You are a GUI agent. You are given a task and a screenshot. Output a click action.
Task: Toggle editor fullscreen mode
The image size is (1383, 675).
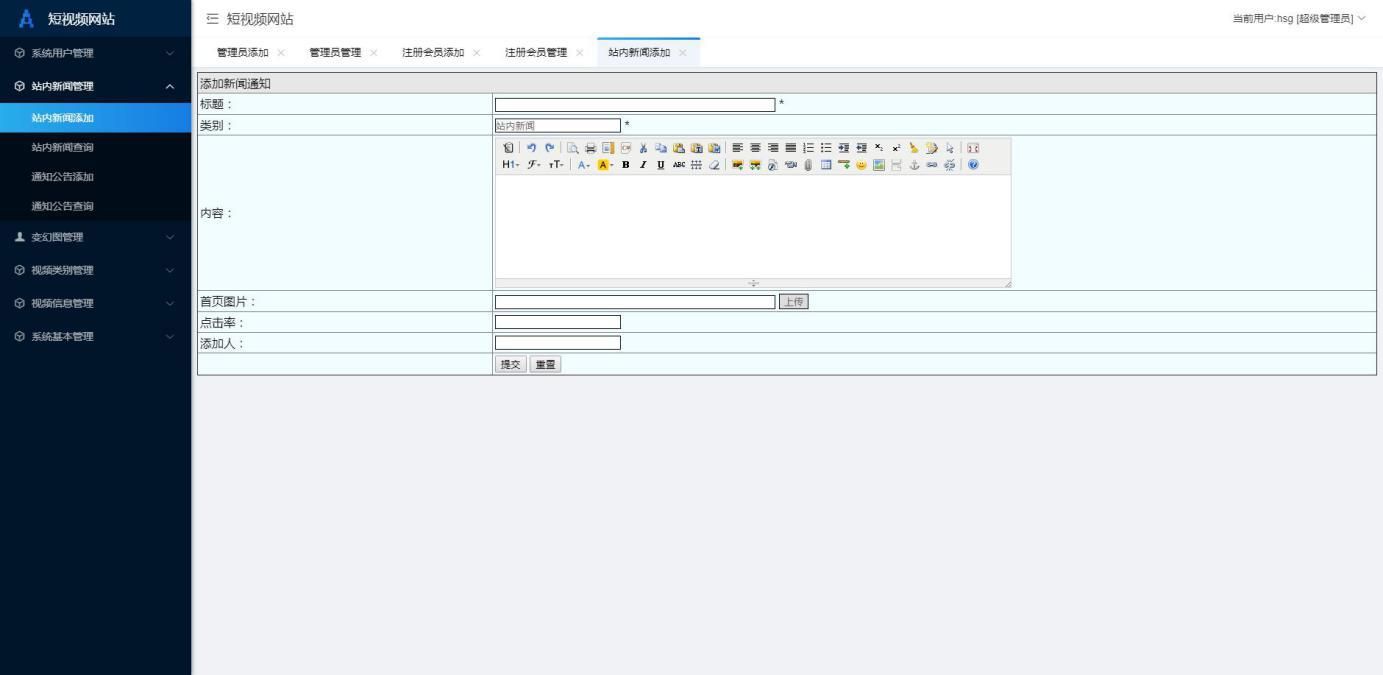[973, 148]
